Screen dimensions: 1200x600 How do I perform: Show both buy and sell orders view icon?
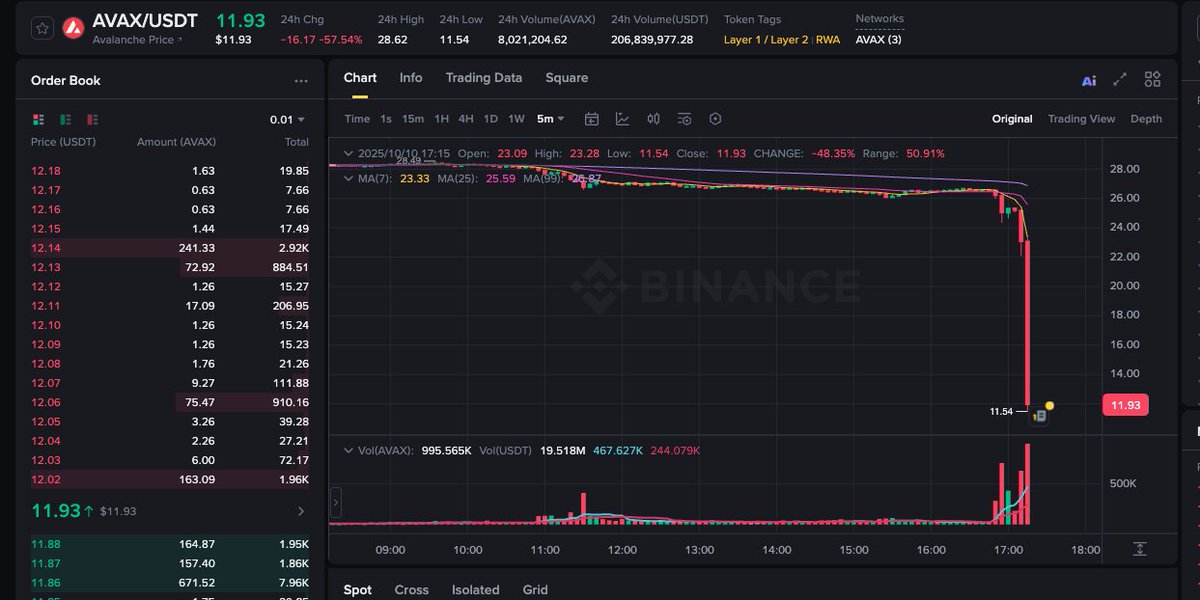pos(39,119)
